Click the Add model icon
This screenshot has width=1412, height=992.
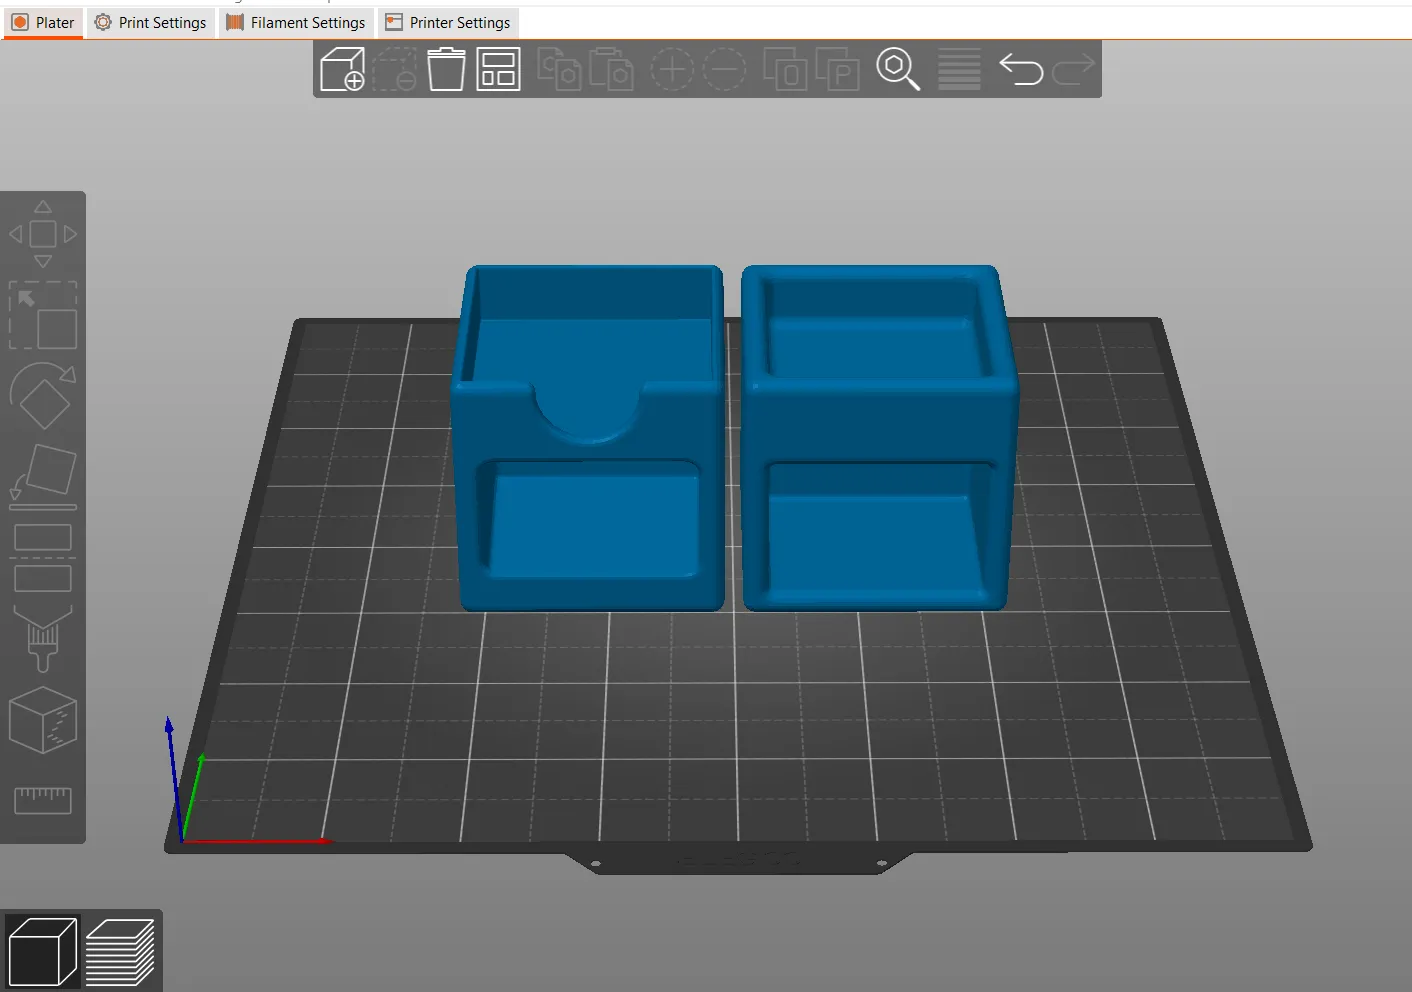342,69
